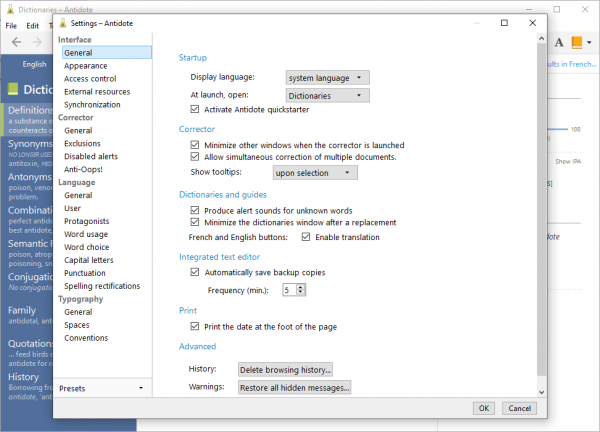Select Protagonists settings
Screen dimensions: 600x432
87,221
